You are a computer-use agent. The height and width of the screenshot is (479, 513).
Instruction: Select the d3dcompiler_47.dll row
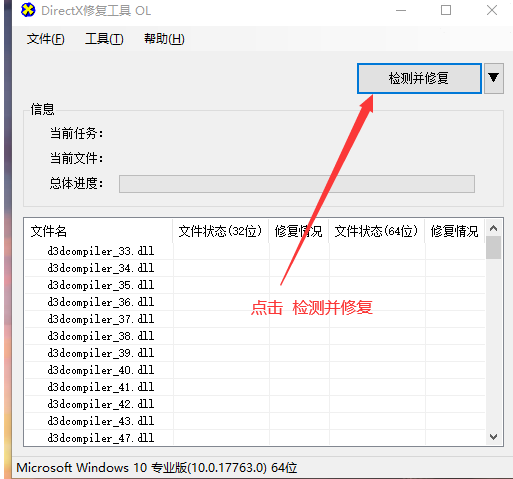[x=255, y=438]
